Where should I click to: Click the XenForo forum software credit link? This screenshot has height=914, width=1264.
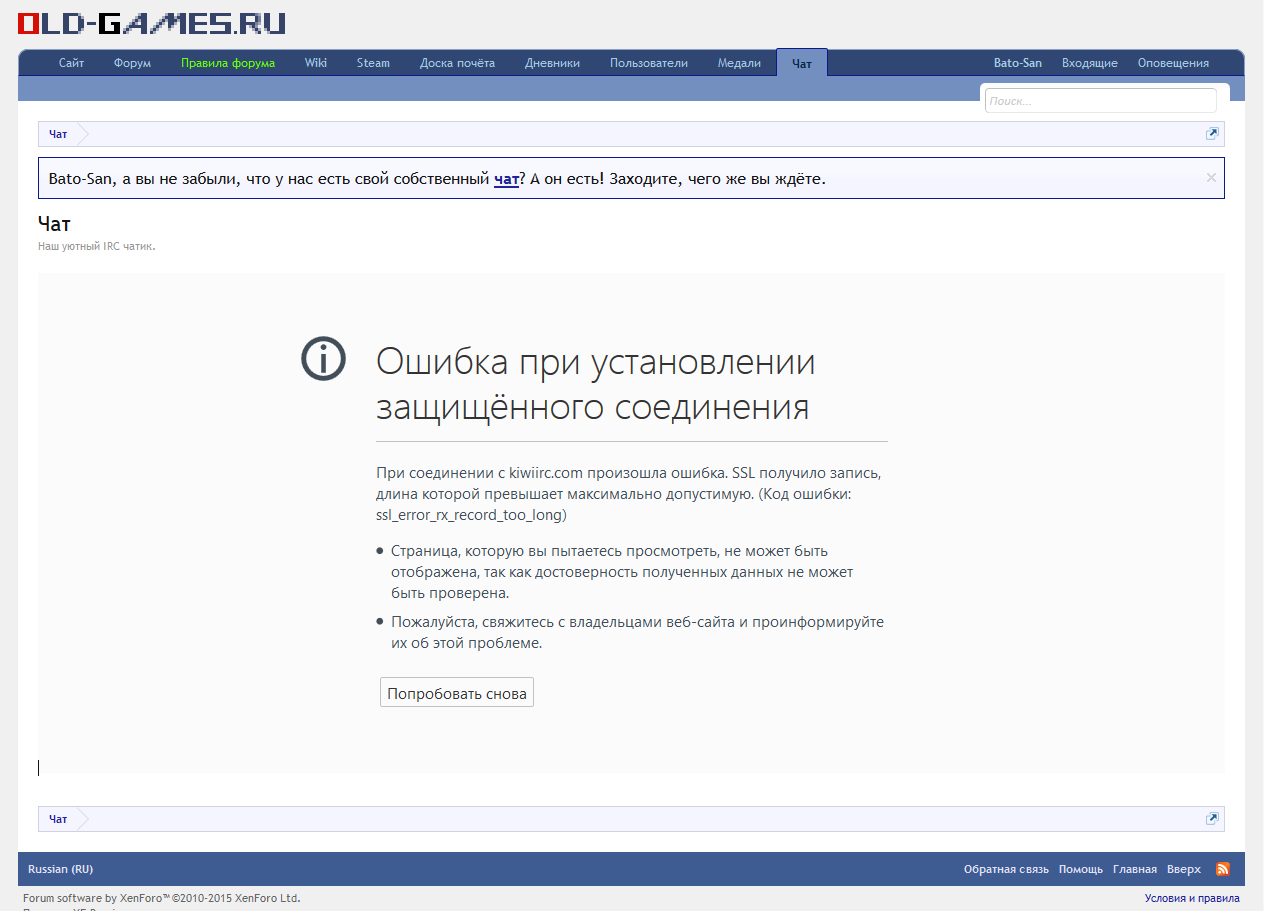[162, 898]
